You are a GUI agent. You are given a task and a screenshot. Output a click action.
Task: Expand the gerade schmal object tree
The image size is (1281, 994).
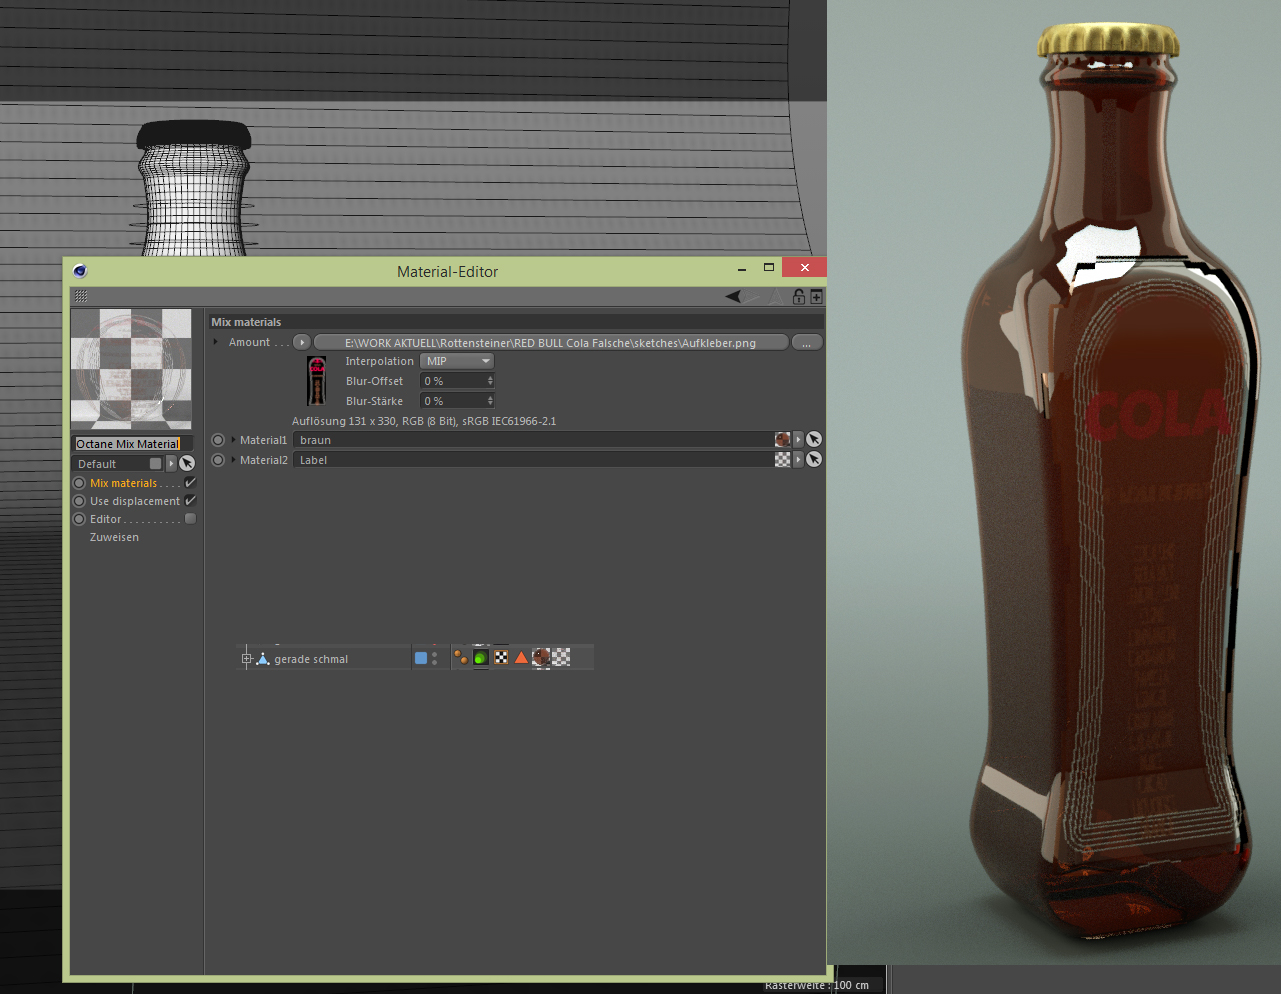point(246,658)
